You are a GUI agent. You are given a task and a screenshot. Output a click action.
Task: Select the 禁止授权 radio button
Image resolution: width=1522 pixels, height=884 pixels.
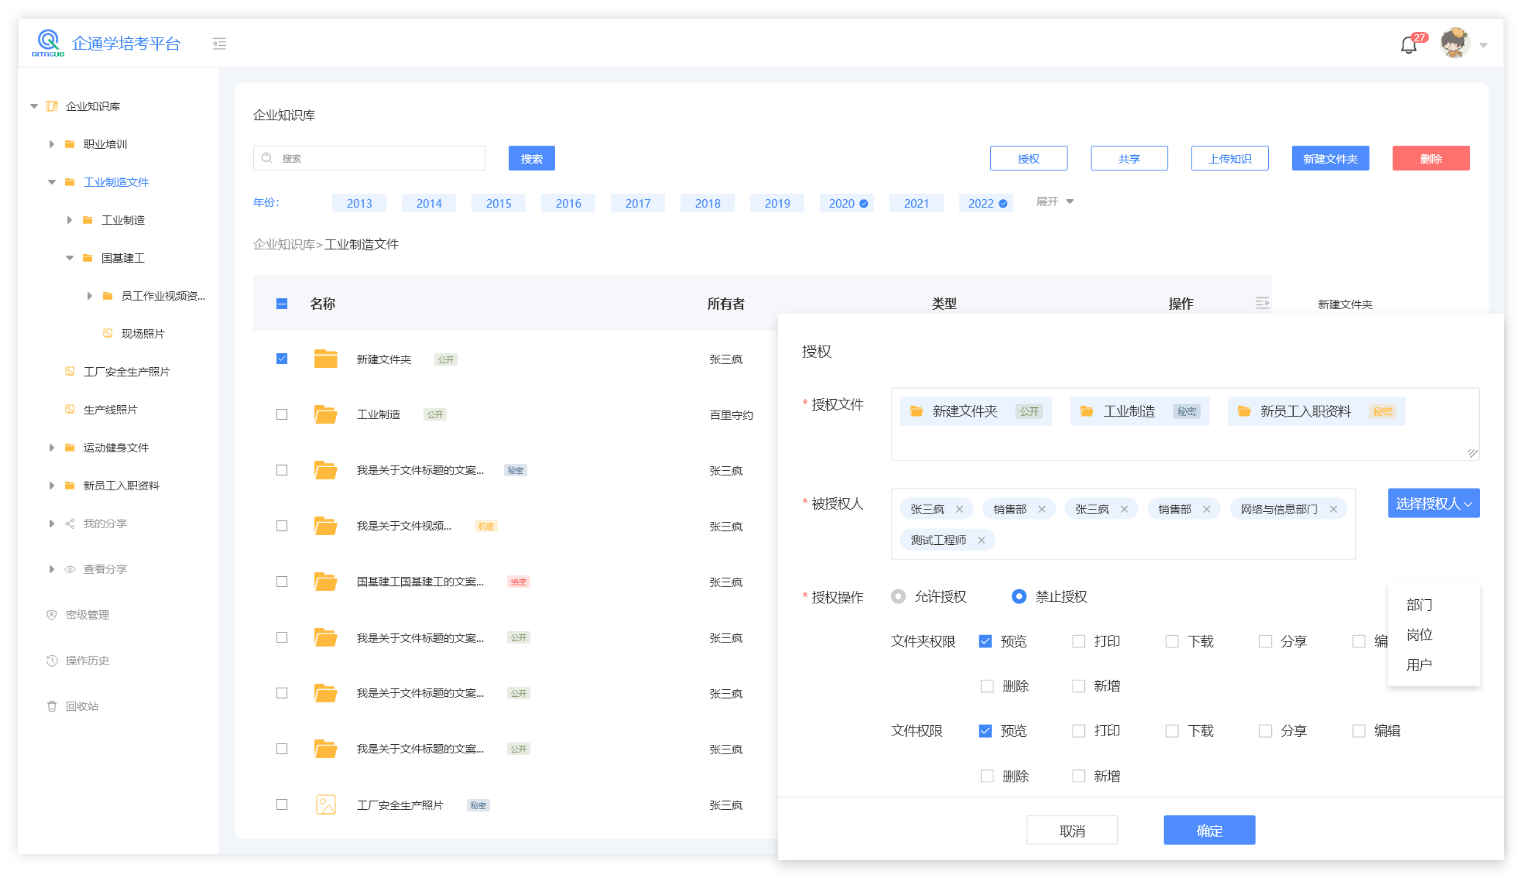[1019, 596]
